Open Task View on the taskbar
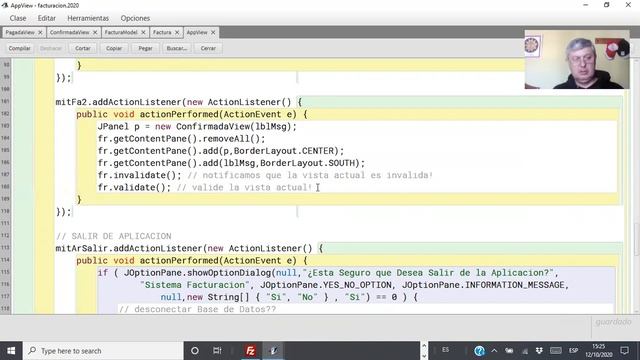640x360 pixels. [x=217, y=351]
